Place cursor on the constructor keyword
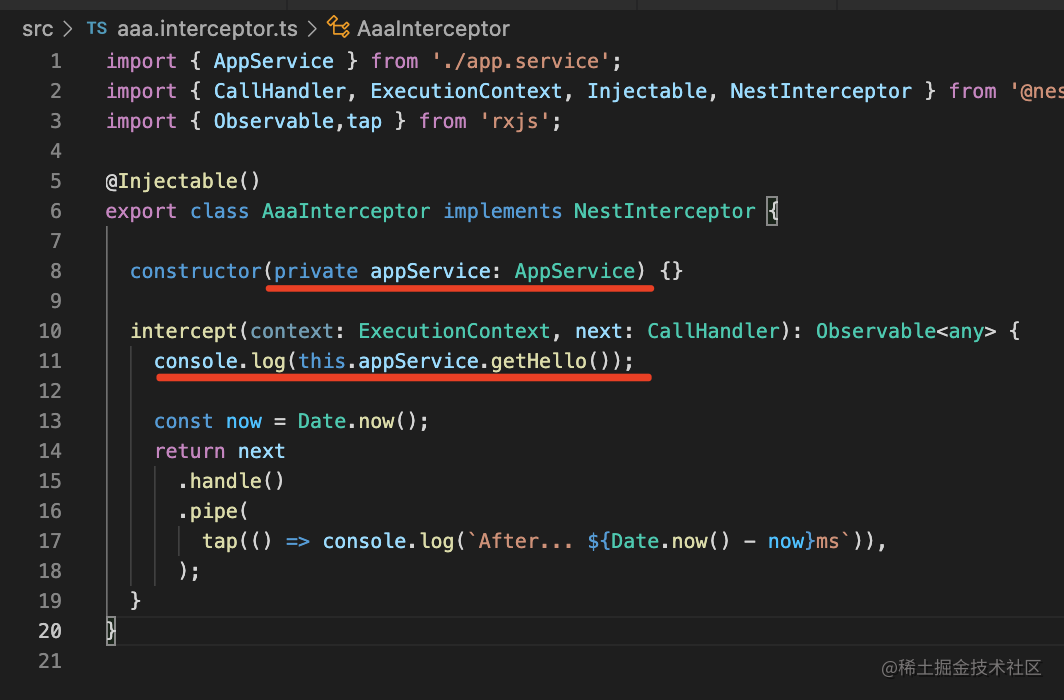The width and height of the screenshot is (1064, 700). pos(196,271)
